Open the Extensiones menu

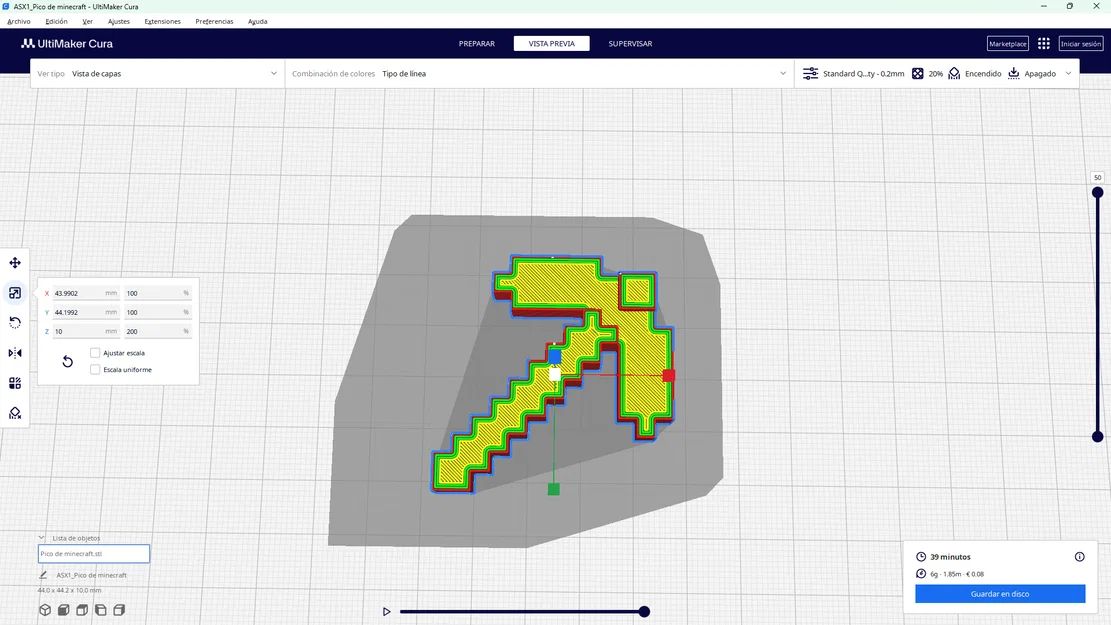pyautogui.click(x=162, y=21)
